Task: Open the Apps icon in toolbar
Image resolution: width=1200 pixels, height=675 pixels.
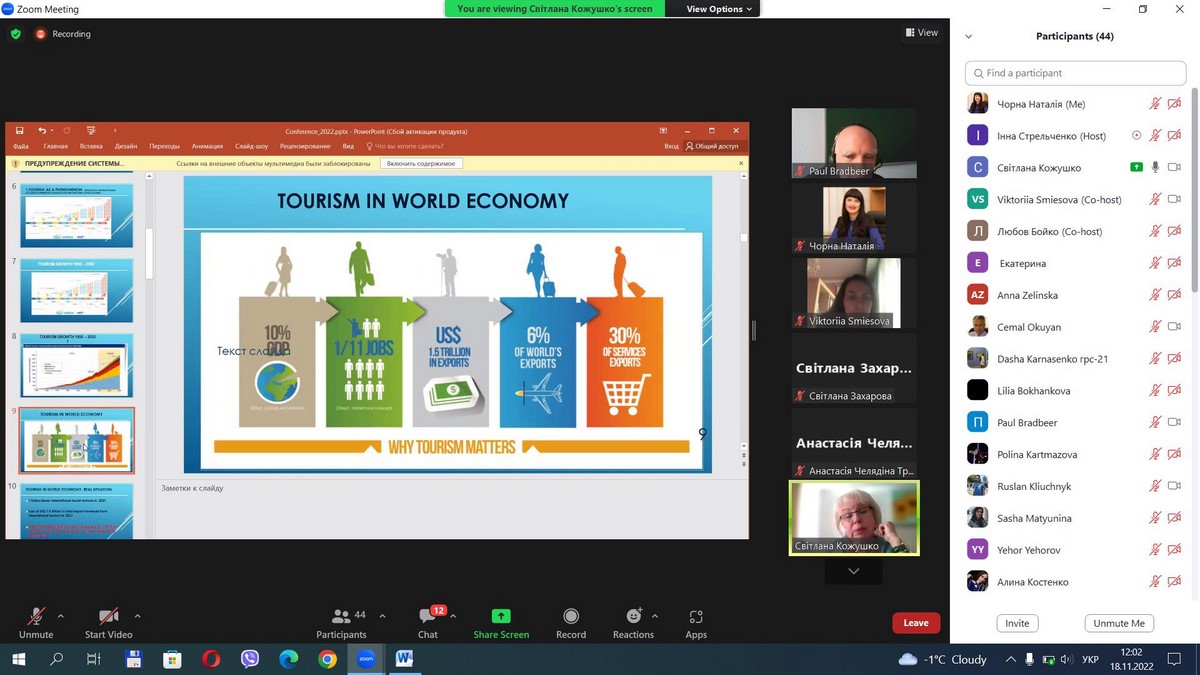Action: 696,617
